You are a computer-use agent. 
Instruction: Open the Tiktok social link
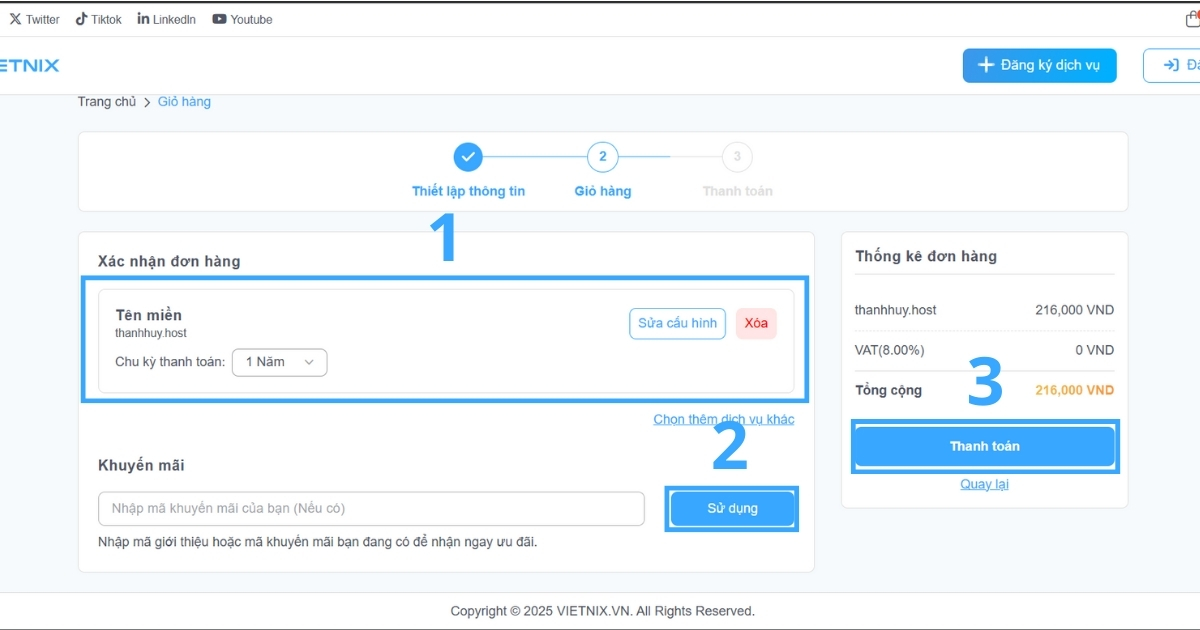(x=98, y=19)
